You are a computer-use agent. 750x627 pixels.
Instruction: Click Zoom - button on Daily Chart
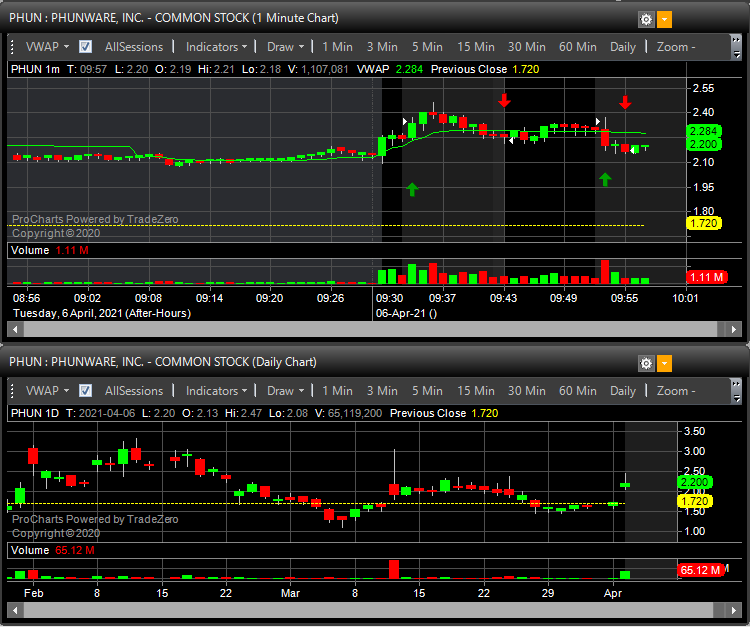[x=676, y=391]
